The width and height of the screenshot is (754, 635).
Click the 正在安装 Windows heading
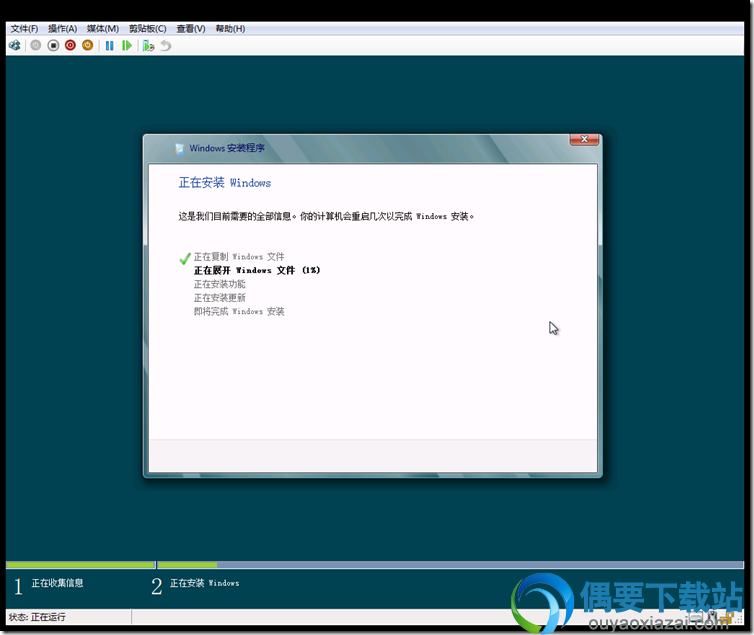click(x=225, y=183)
